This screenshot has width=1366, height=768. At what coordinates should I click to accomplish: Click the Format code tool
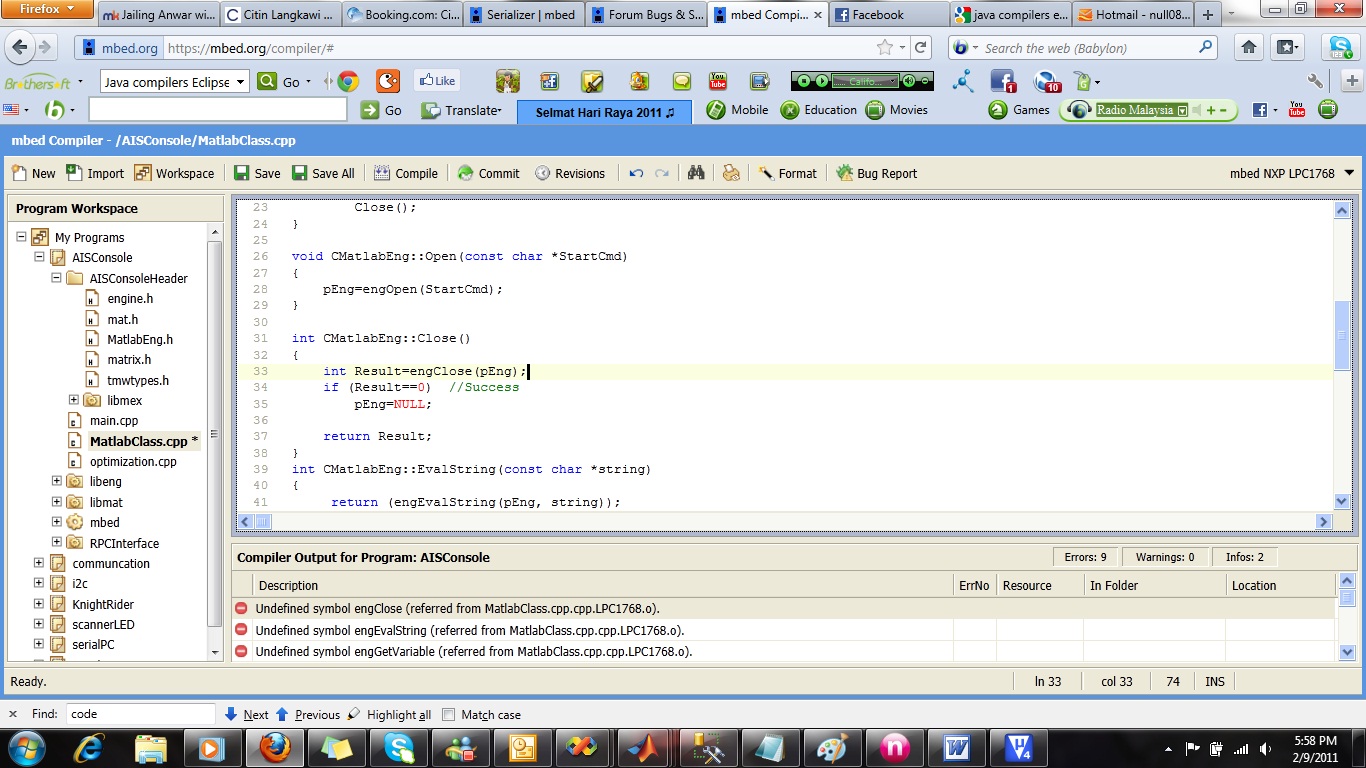pyautogui.click(x=786, y=173)
